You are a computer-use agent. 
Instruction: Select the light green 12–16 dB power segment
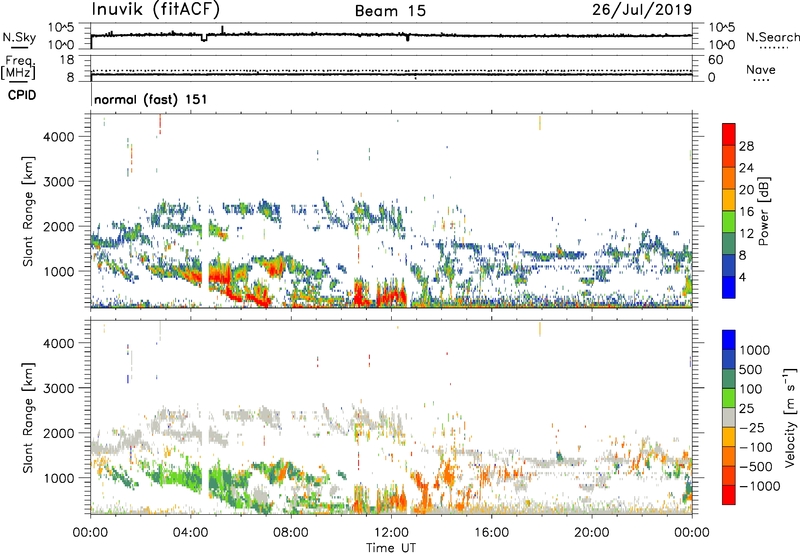[x=729, y=221]
